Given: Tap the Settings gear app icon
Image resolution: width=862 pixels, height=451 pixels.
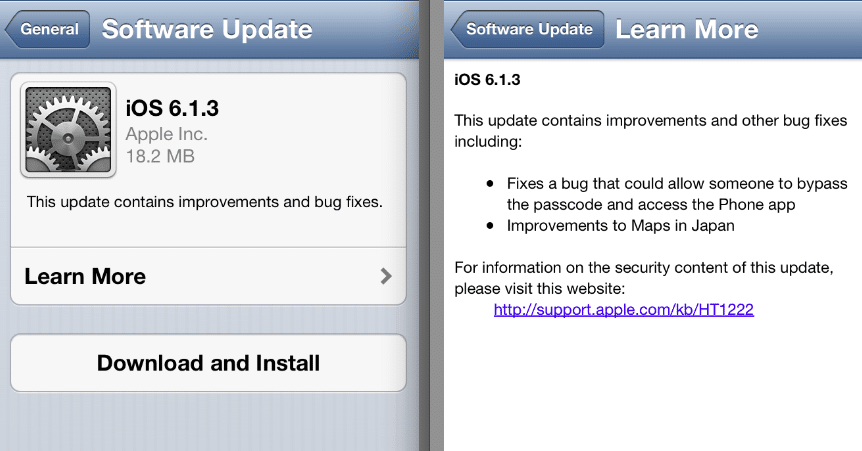Looking at the screenshot, I should [68, 130].
